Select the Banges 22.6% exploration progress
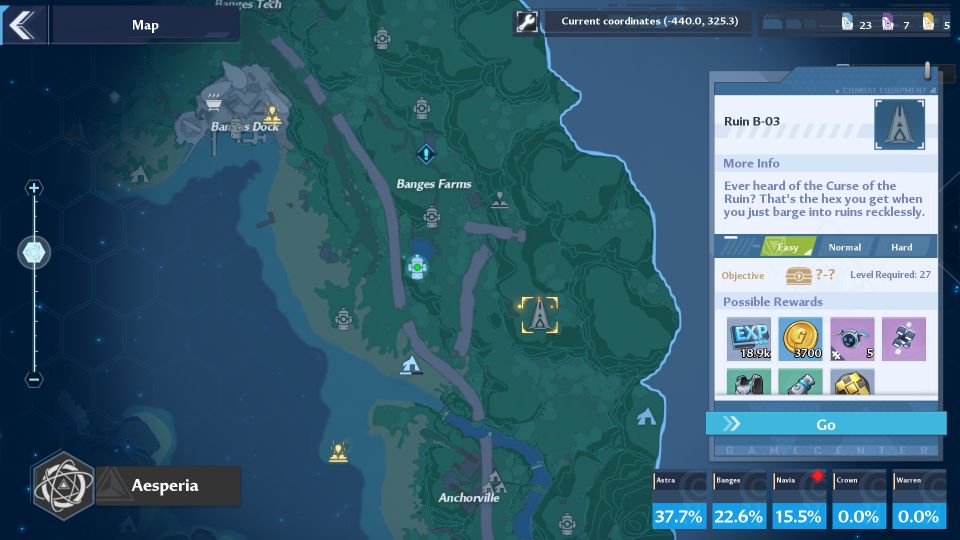This screenshot has height=540, width=960. [738, 499]
